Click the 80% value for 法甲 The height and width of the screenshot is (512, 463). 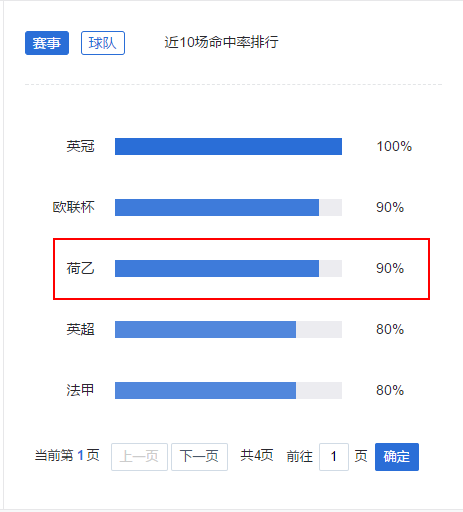click(390, 390)
